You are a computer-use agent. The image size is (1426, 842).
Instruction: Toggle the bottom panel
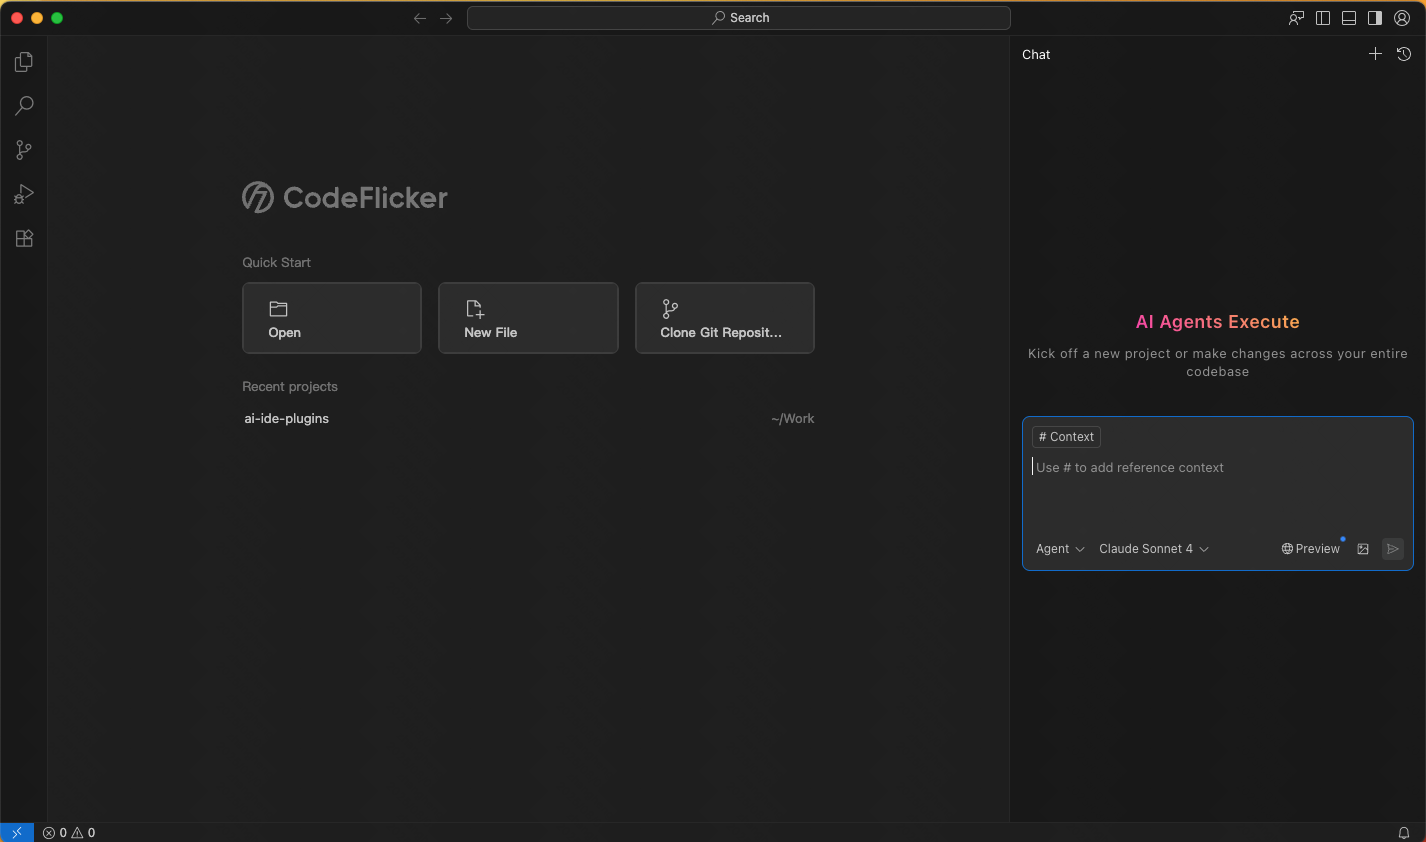coord(1349,18)
